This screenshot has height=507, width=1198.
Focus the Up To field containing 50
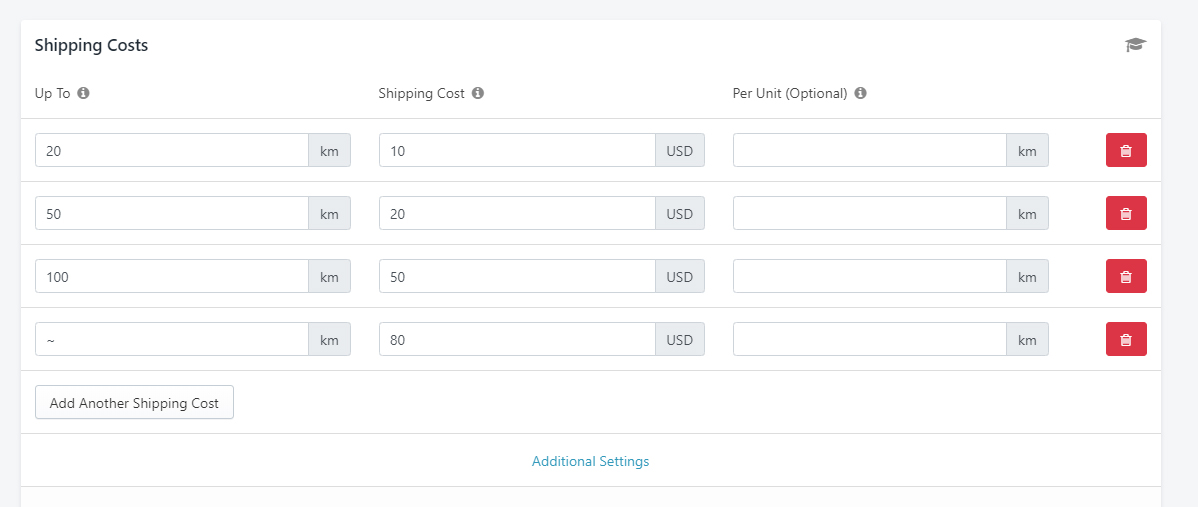coord(171,213)
